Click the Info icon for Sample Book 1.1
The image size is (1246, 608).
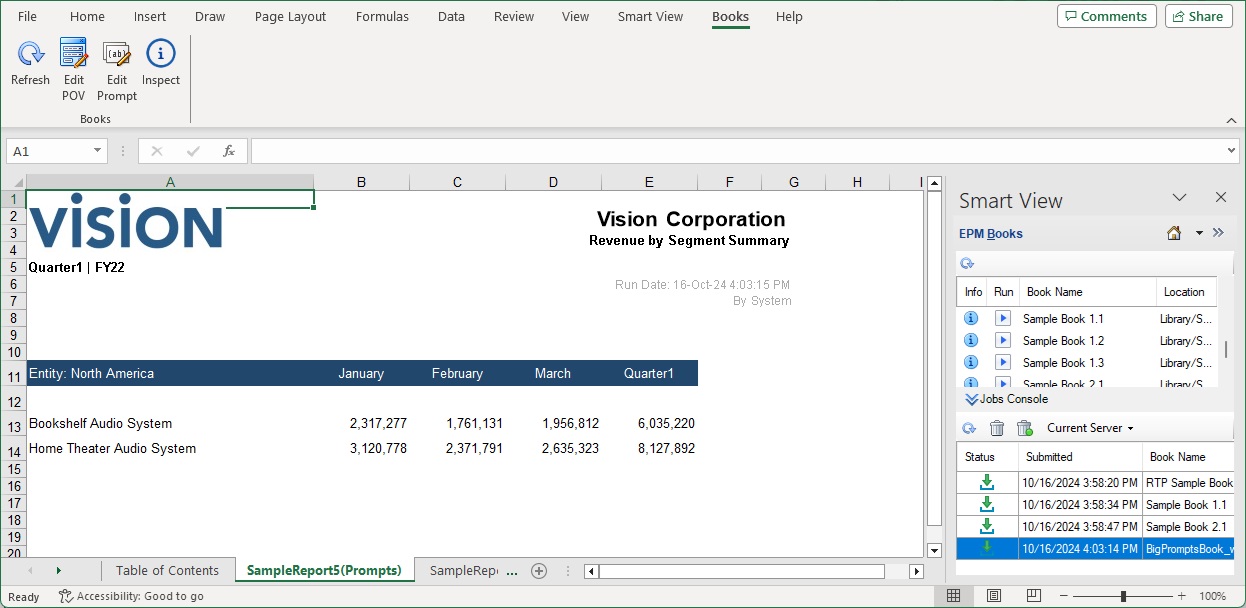970,318
